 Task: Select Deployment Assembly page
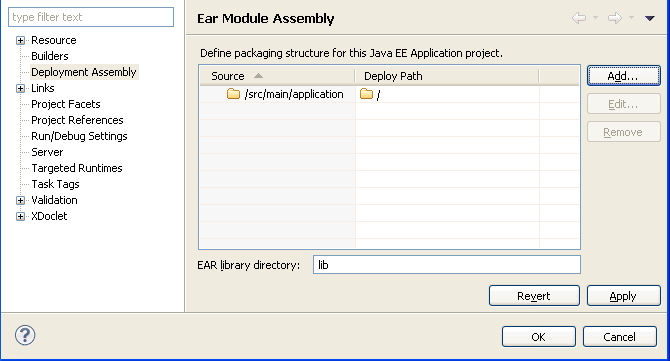pos(84,72)
